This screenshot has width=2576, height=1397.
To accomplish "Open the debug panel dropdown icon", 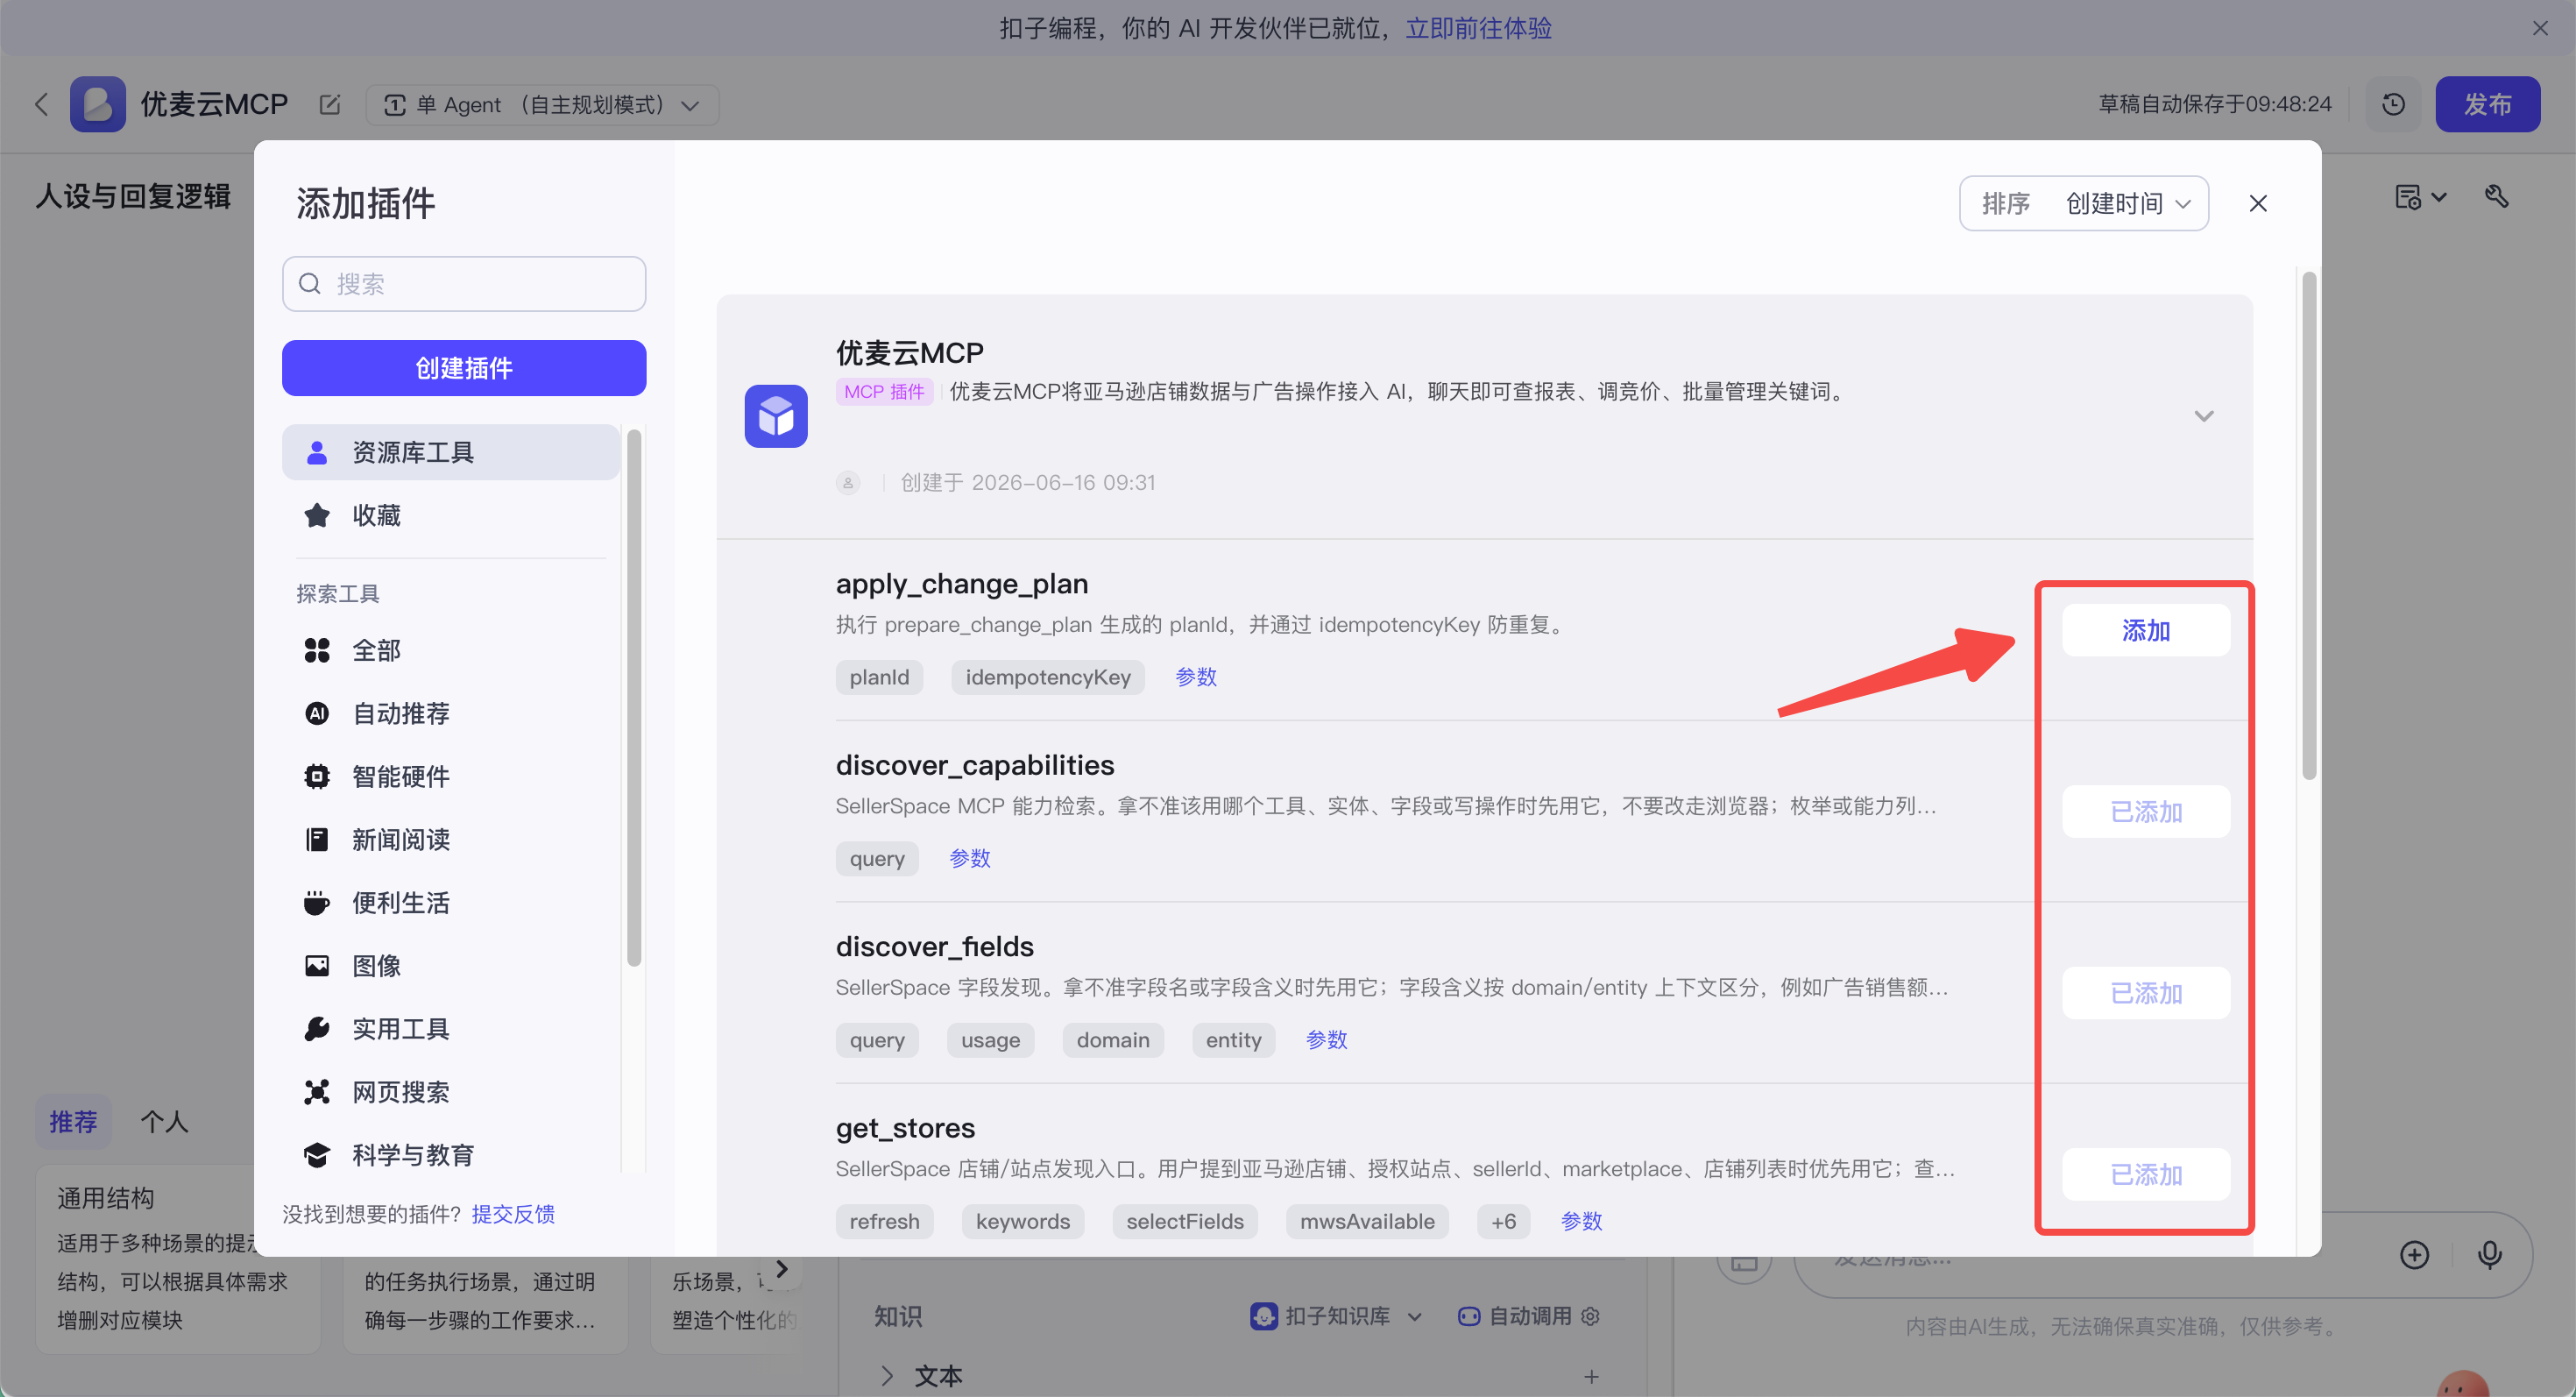I will point(2421,197).
